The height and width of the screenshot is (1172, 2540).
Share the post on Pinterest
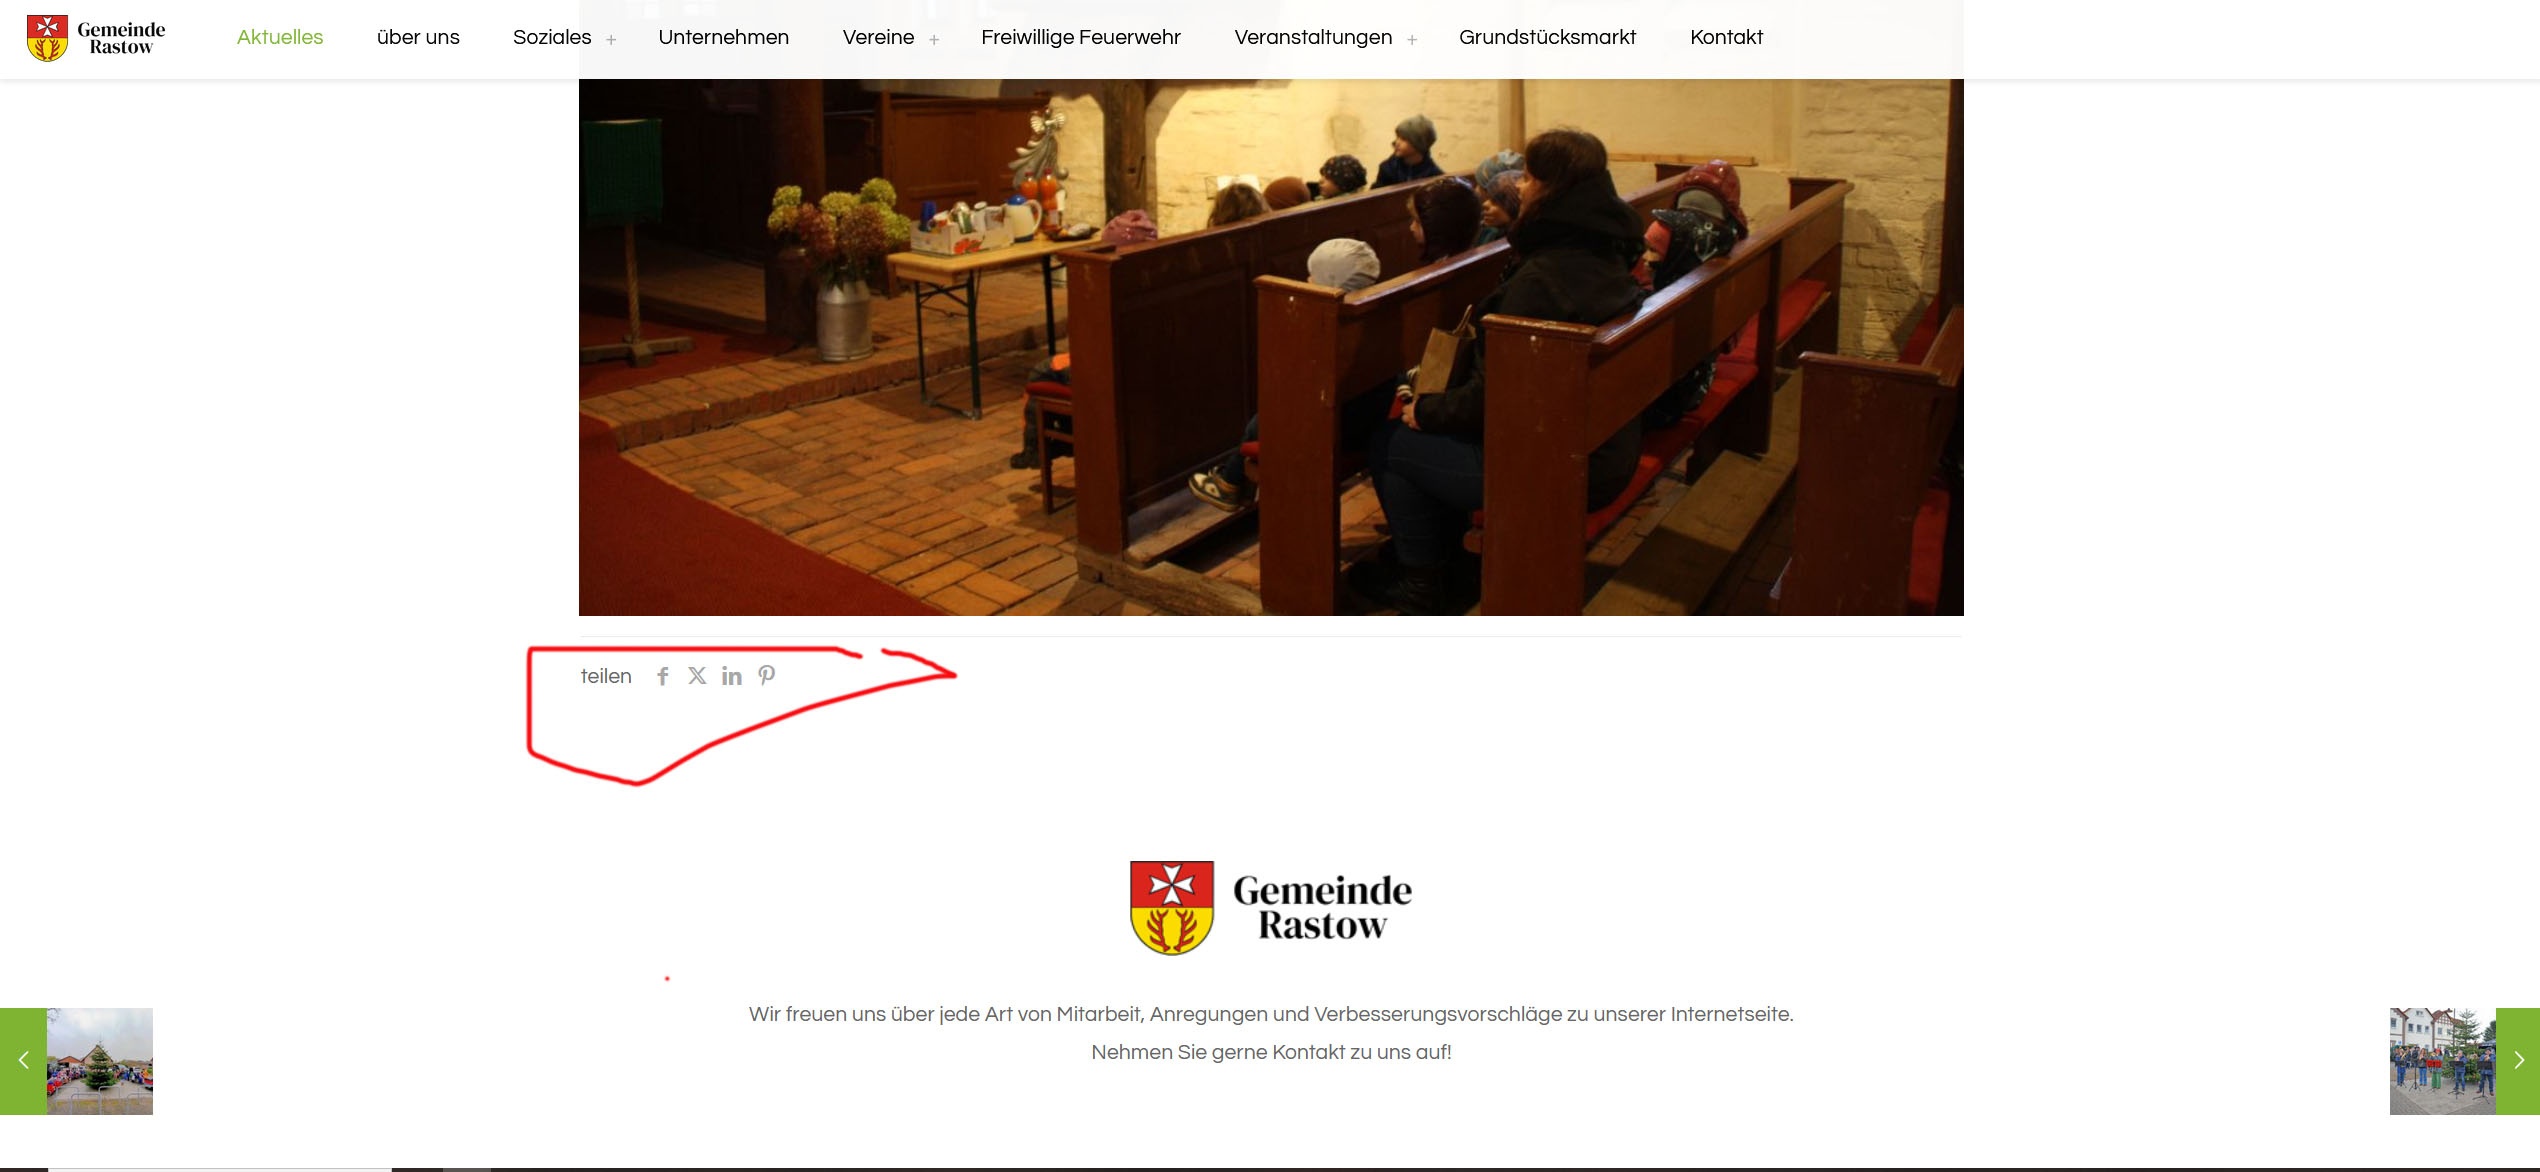click(767, 676)
